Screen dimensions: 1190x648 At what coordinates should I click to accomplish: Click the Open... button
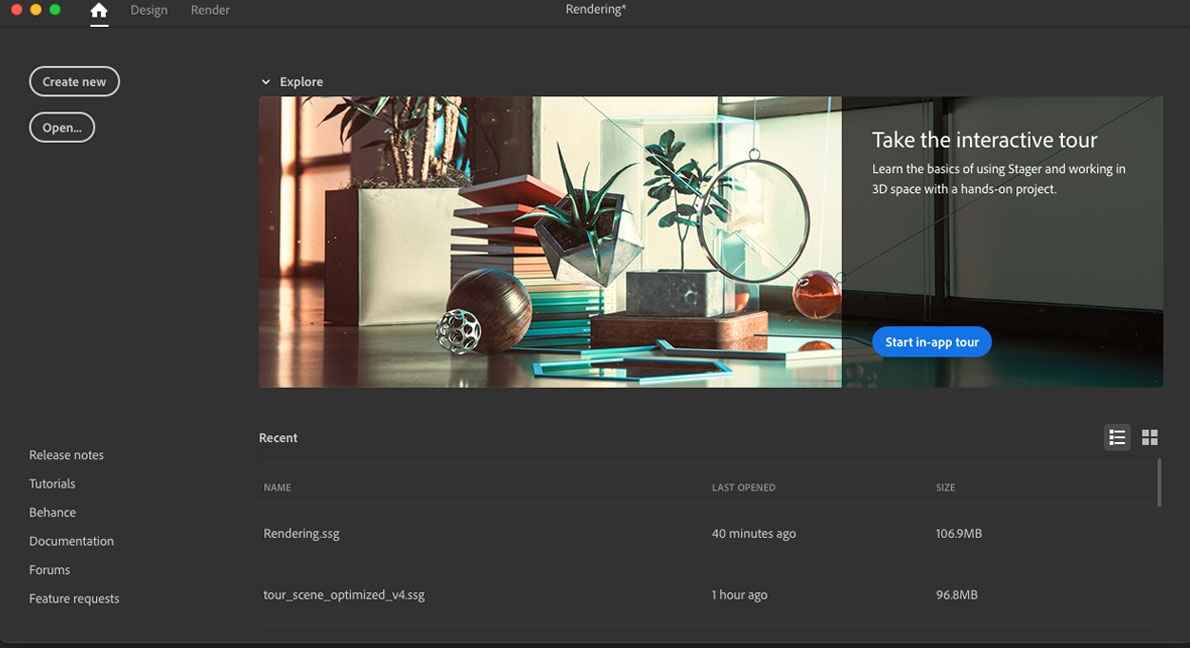(x=62, y=127)
